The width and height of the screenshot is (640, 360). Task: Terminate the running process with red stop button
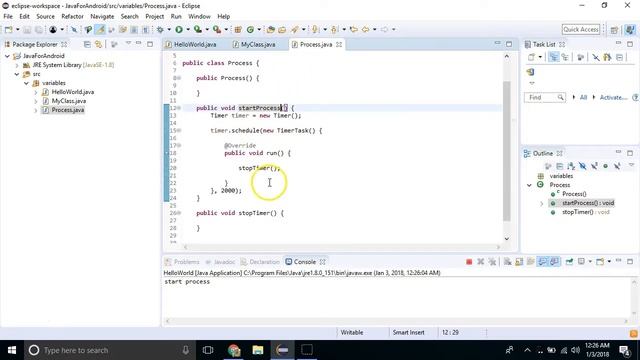[x=469, y=262]
